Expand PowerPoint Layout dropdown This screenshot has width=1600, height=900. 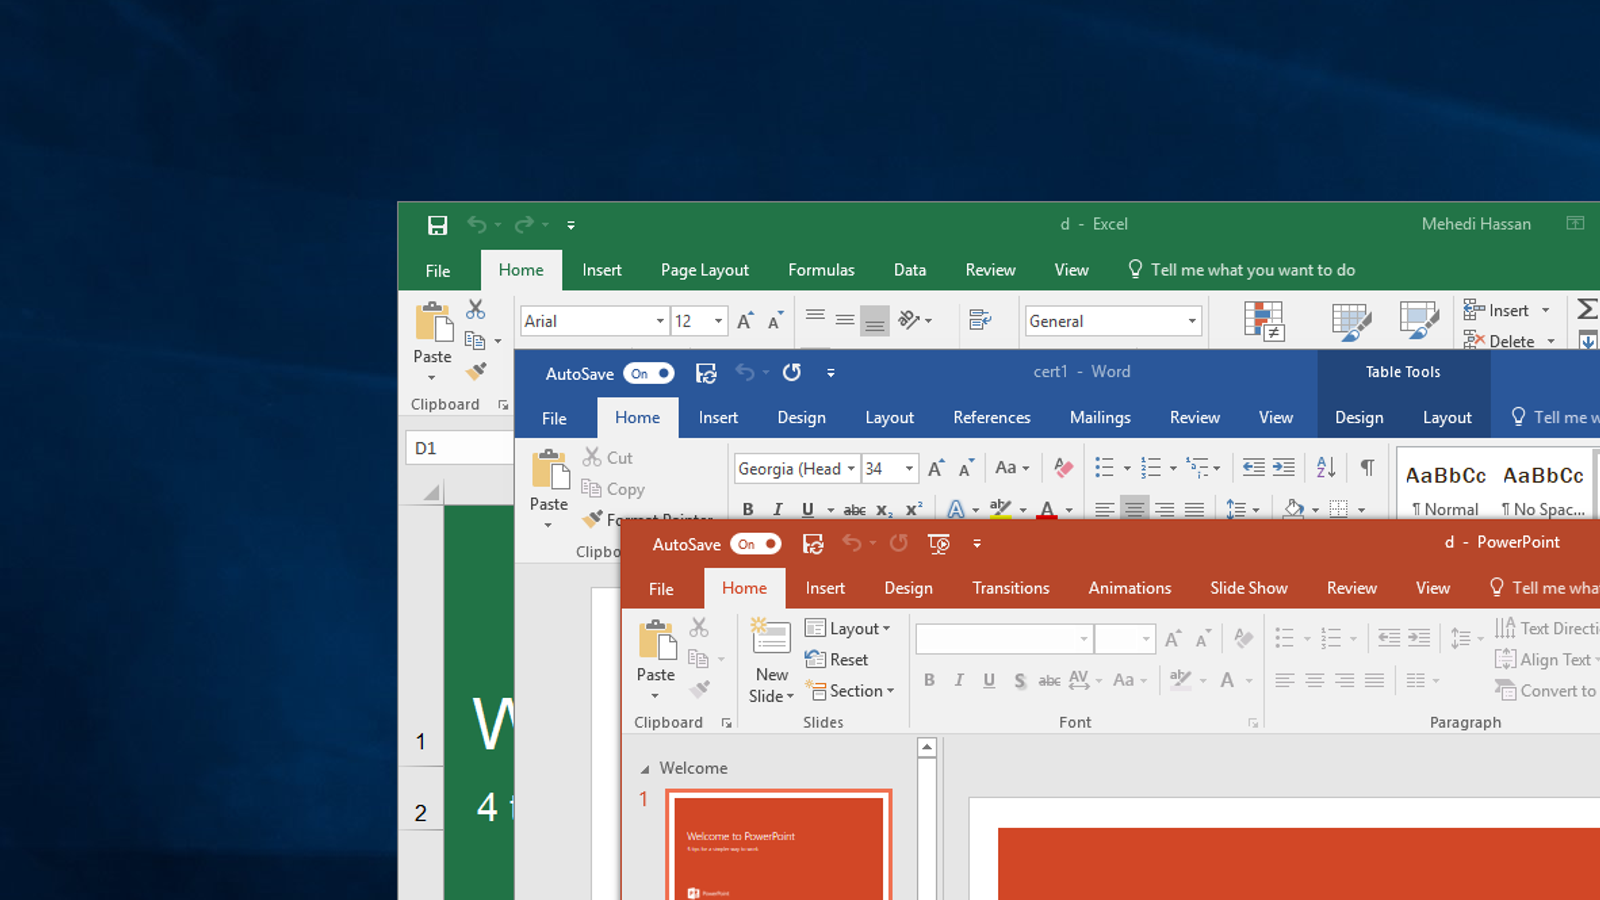[848, 629]
